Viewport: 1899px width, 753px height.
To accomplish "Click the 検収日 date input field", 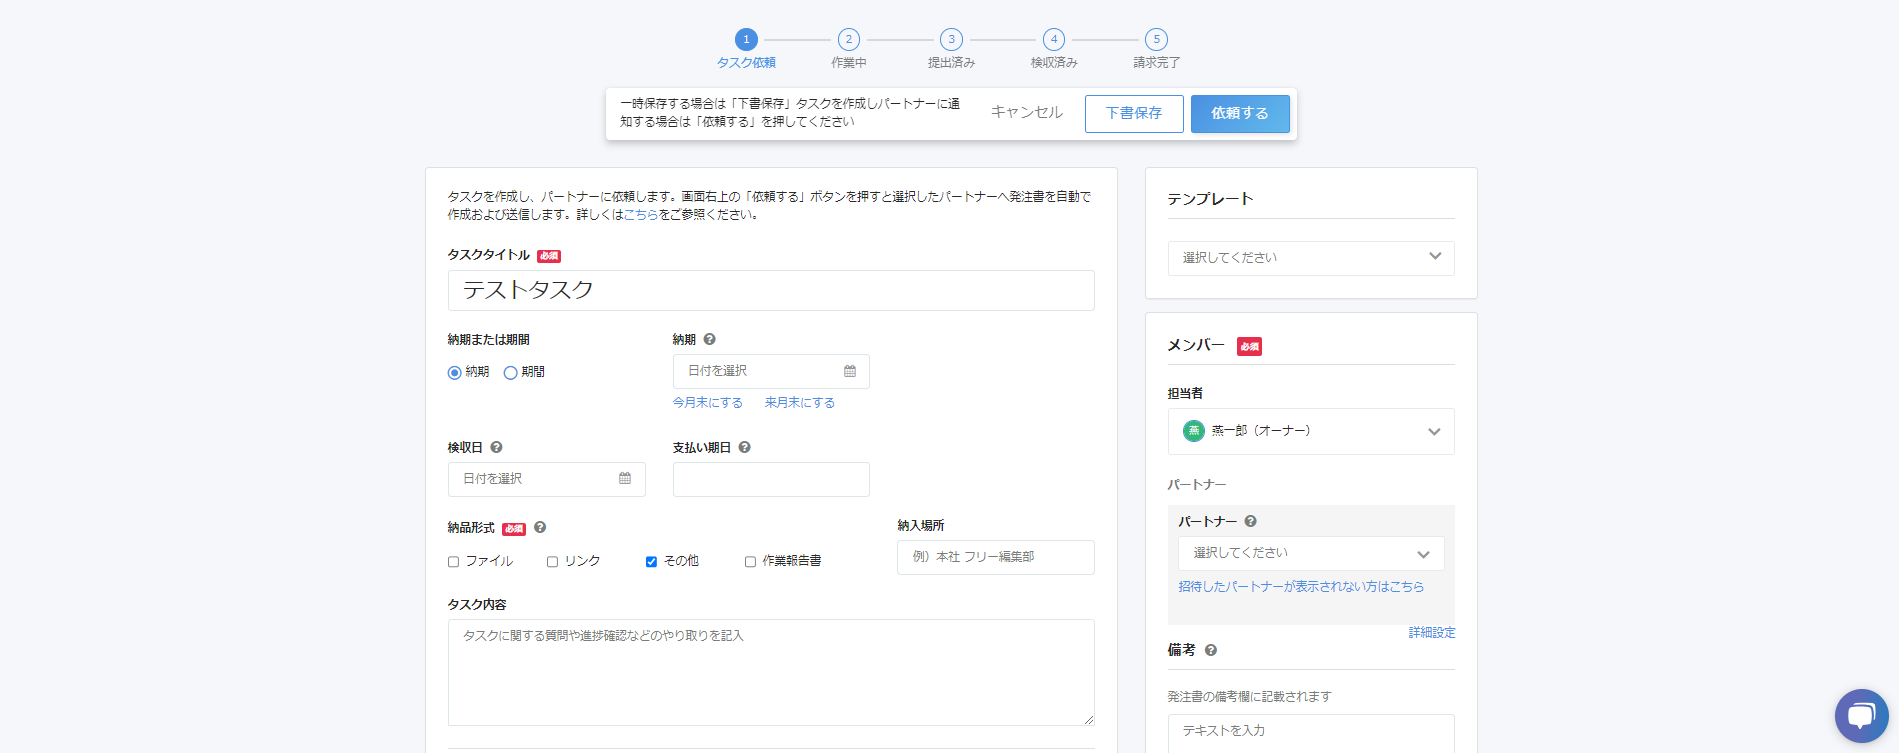I will [547, 479].
